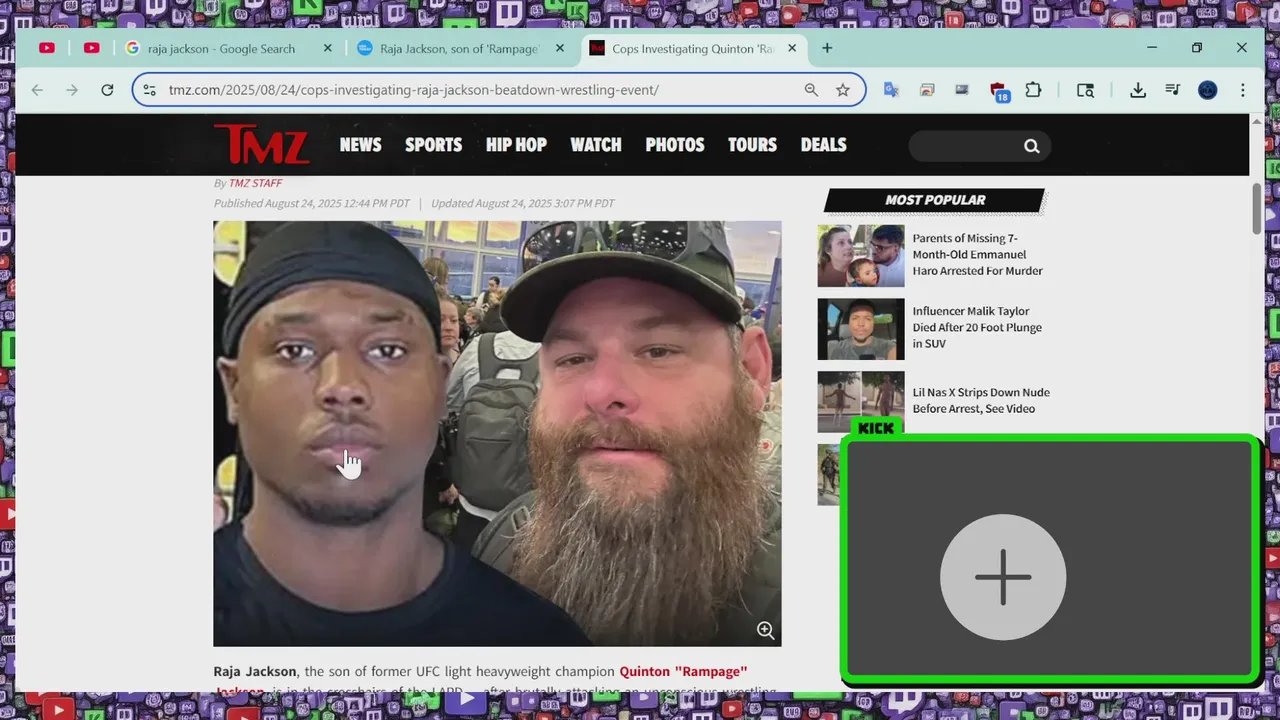Switch to Raja Jackson, son of Rampage tab
1280x720 pixels.
click(x=459, y=48)
